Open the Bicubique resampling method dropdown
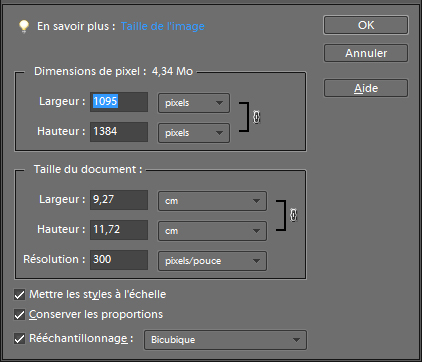Screen dimensions: 422x362 tap(225, 340)
